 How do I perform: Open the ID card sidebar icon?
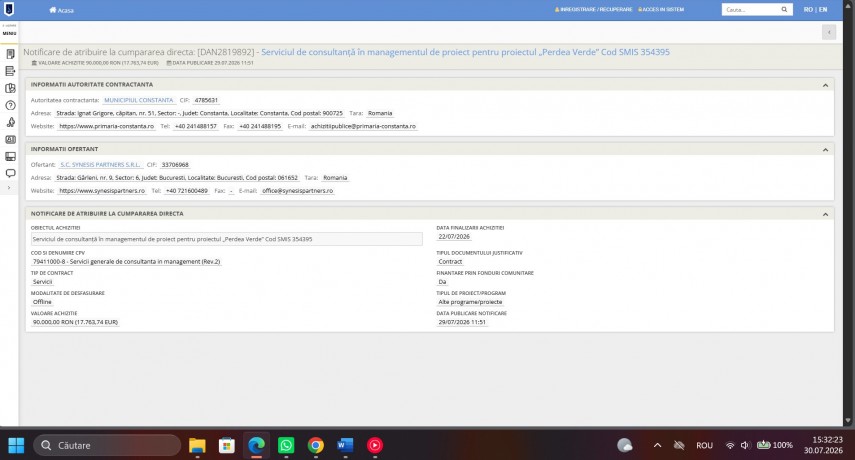pyautogui.click(x=10, y=140)
